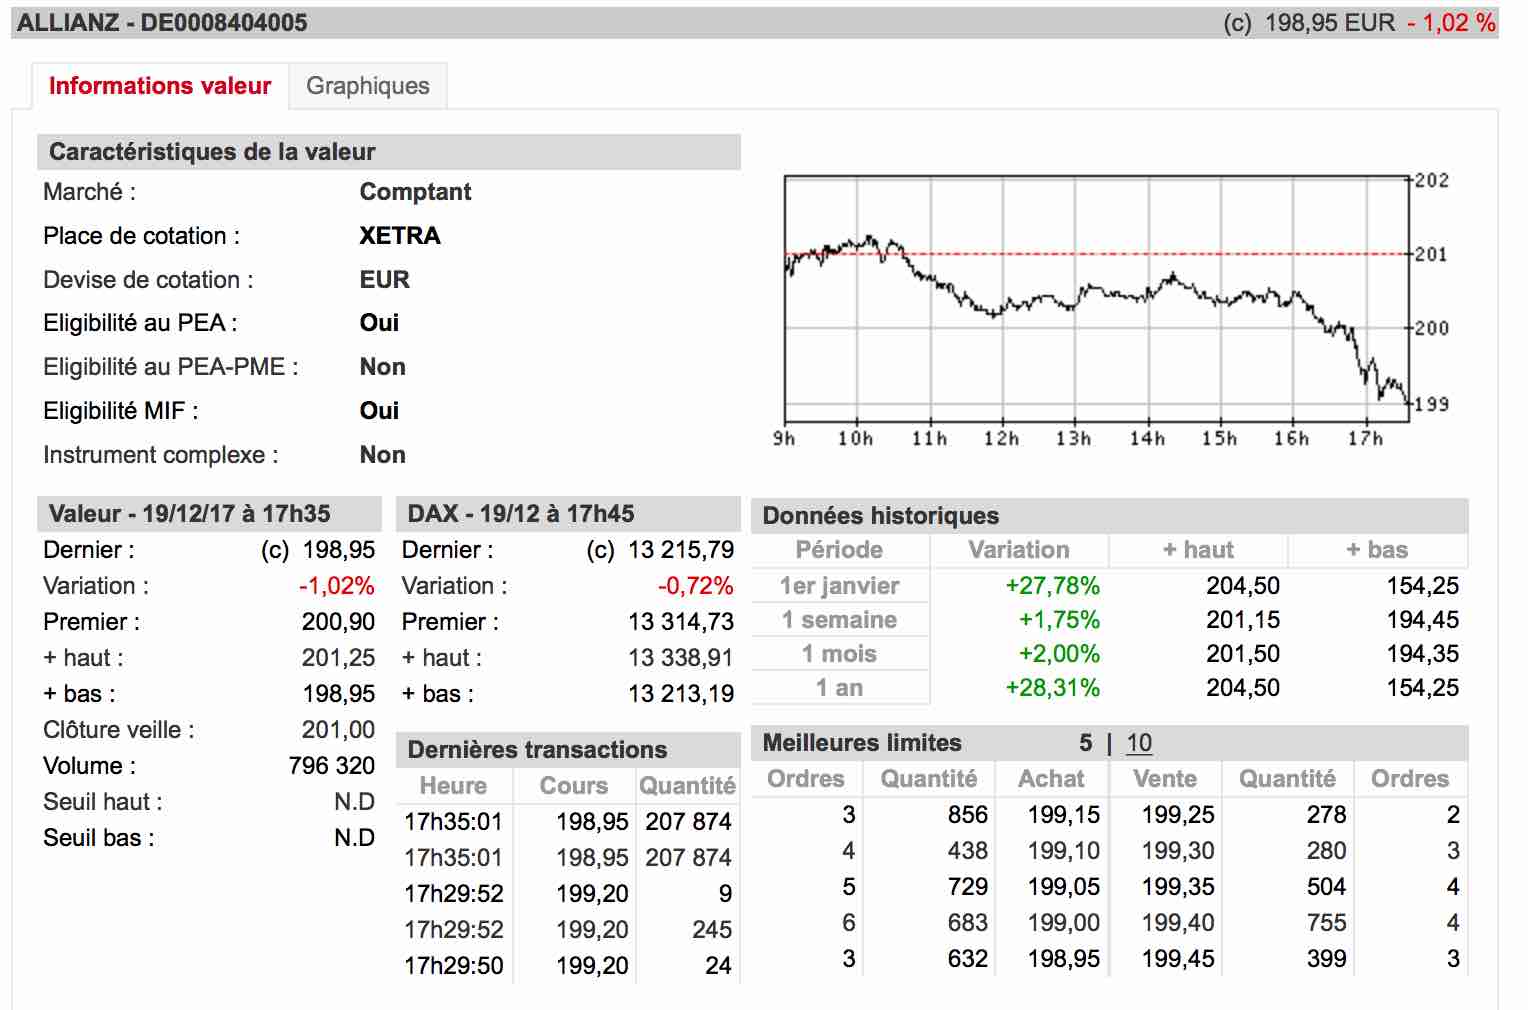Click ALLIANZ - DE0008404005 title
This screenshot has width=1528, height=1010.
pyautogui.click(x=162, y=23)
